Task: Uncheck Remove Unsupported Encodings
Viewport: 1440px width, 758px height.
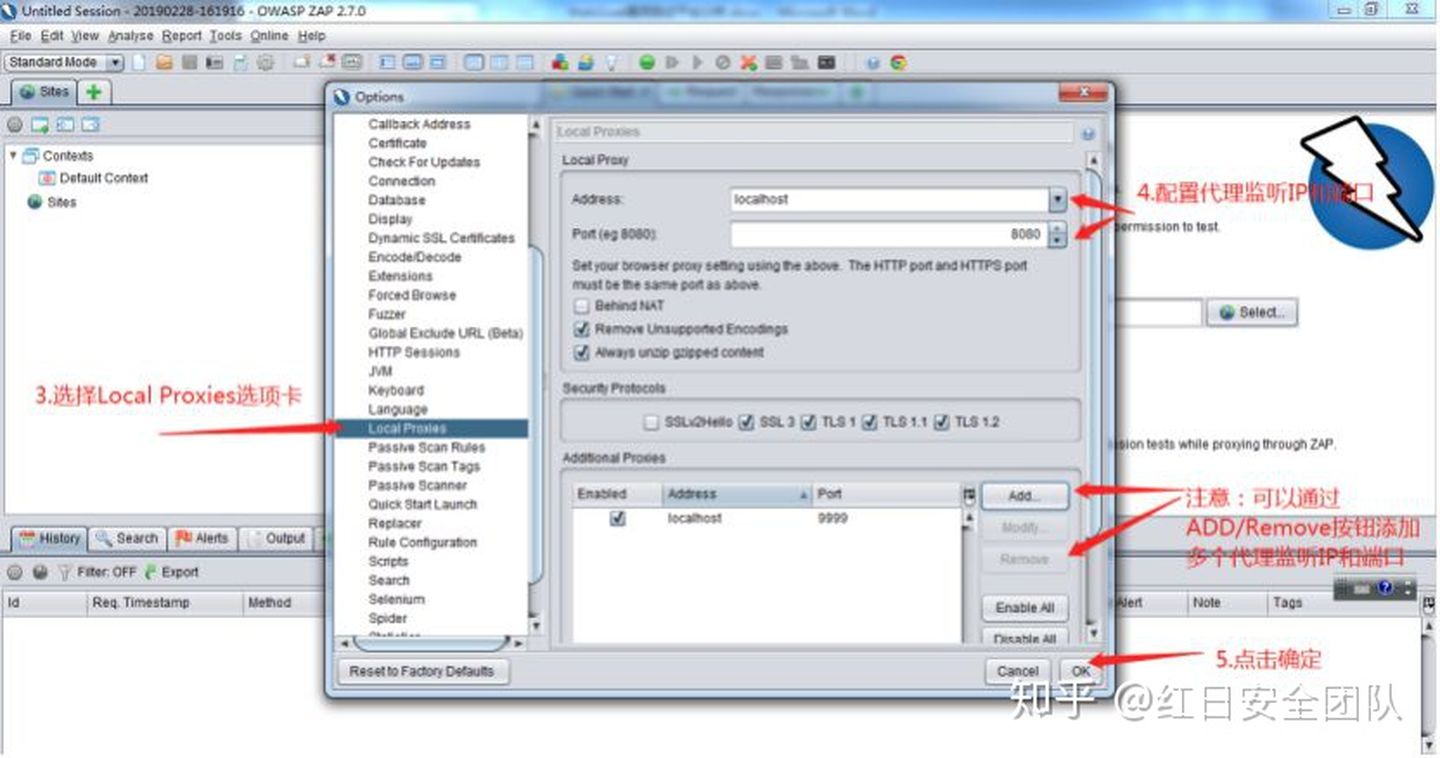Action: click(x=581, y=329)
